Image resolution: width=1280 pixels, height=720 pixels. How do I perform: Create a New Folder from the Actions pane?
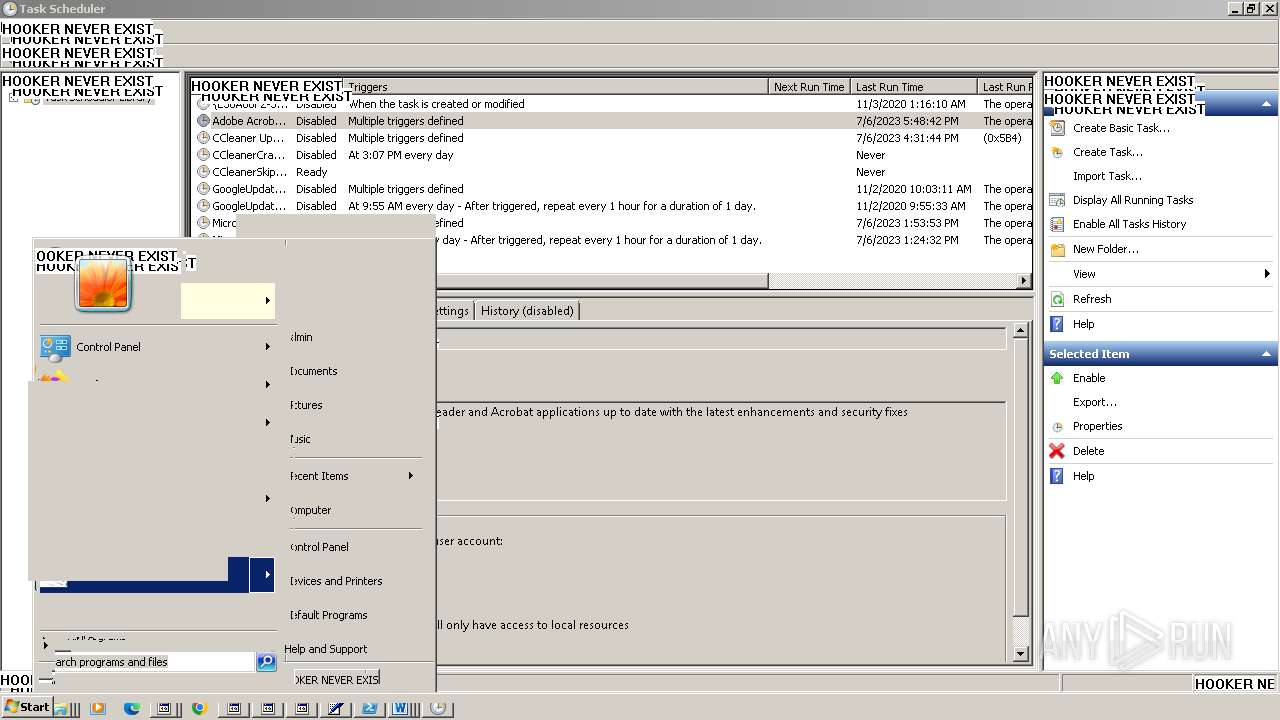1105,249
